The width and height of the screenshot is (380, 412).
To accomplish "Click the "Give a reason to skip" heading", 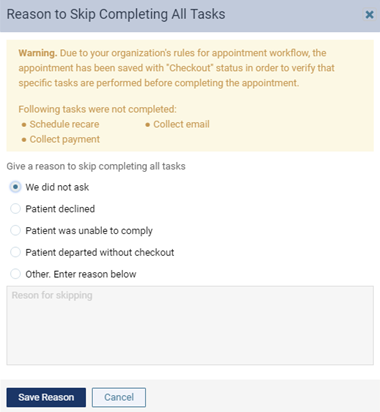I will (x=96, y=166).
